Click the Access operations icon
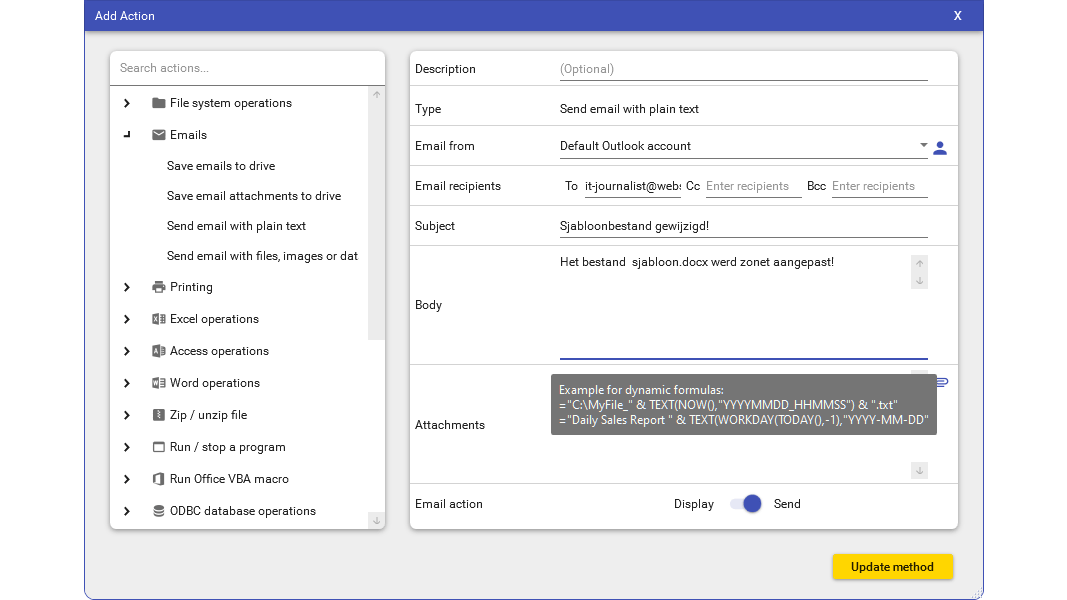 [158, 351]
